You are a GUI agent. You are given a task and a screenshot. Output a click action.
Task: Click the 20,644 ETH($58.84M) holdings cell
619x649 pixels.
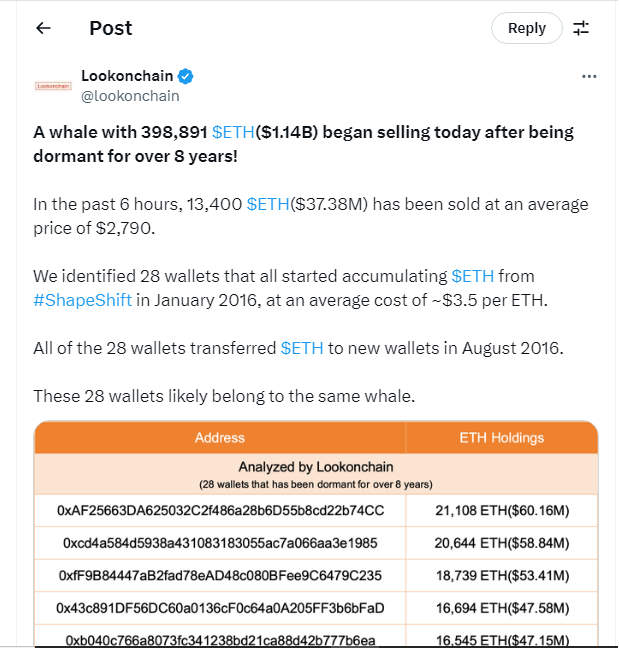[x=501, y=543]
